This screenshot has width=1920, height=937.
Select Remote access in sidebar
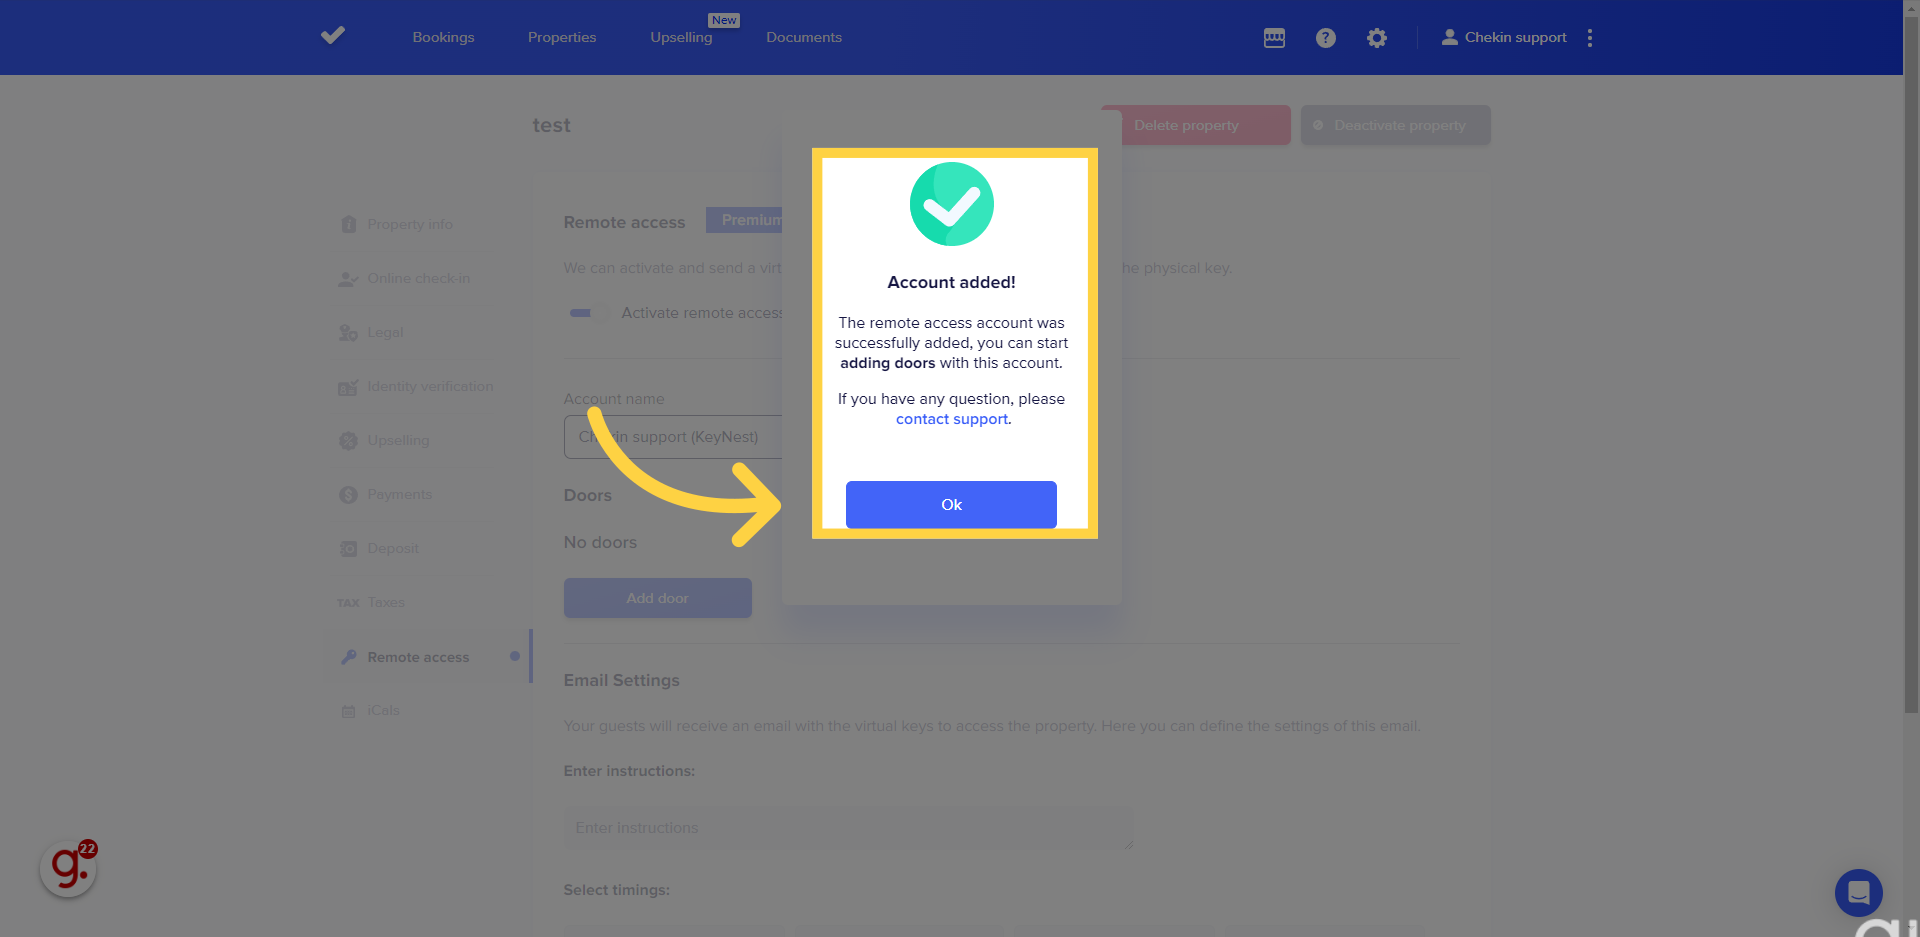pyautogui.click(x=418, y=657)
